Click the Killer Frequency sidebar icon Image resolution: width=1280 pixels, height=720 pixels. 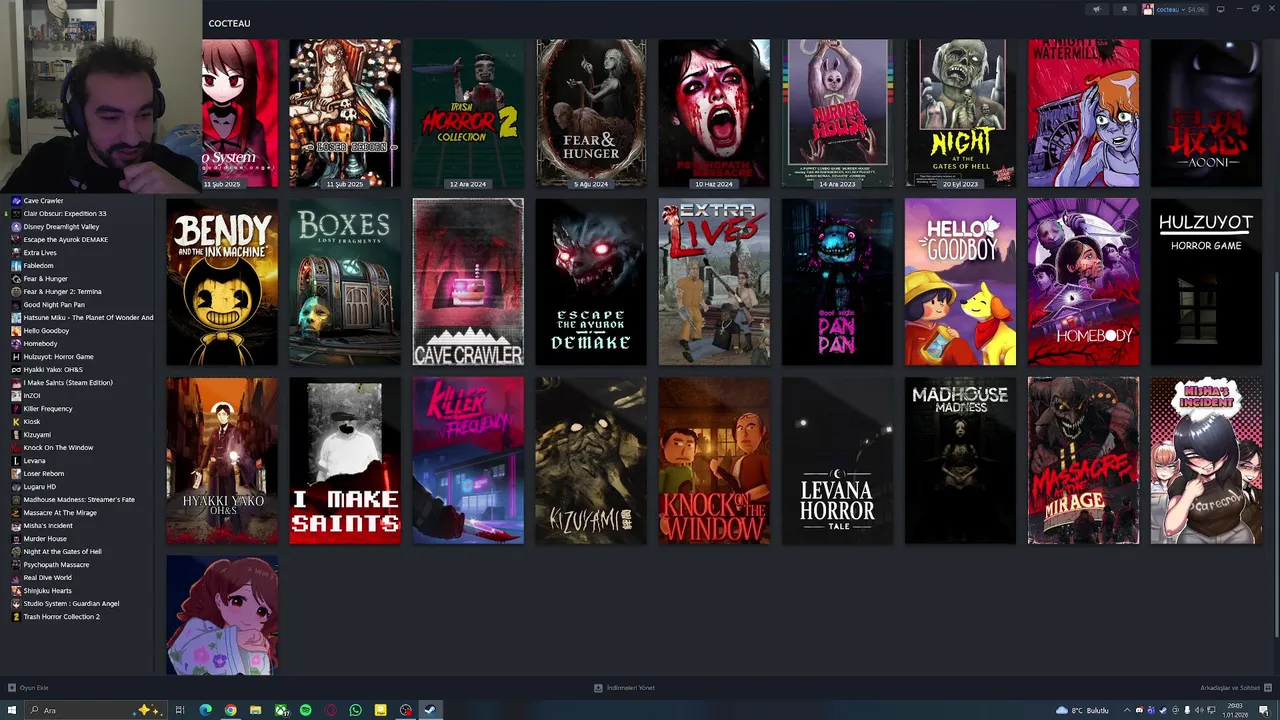[x=16, y=408]
